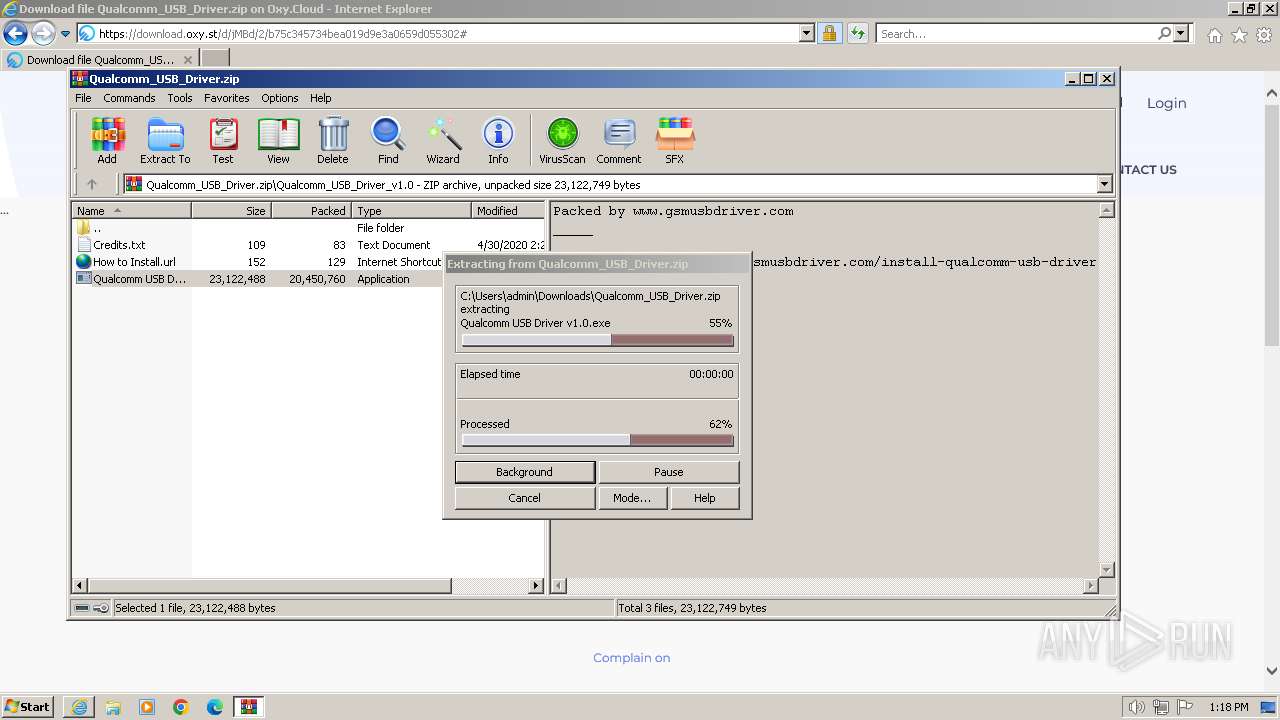Open the archive path dropdown arrow

coord(1104,184)
